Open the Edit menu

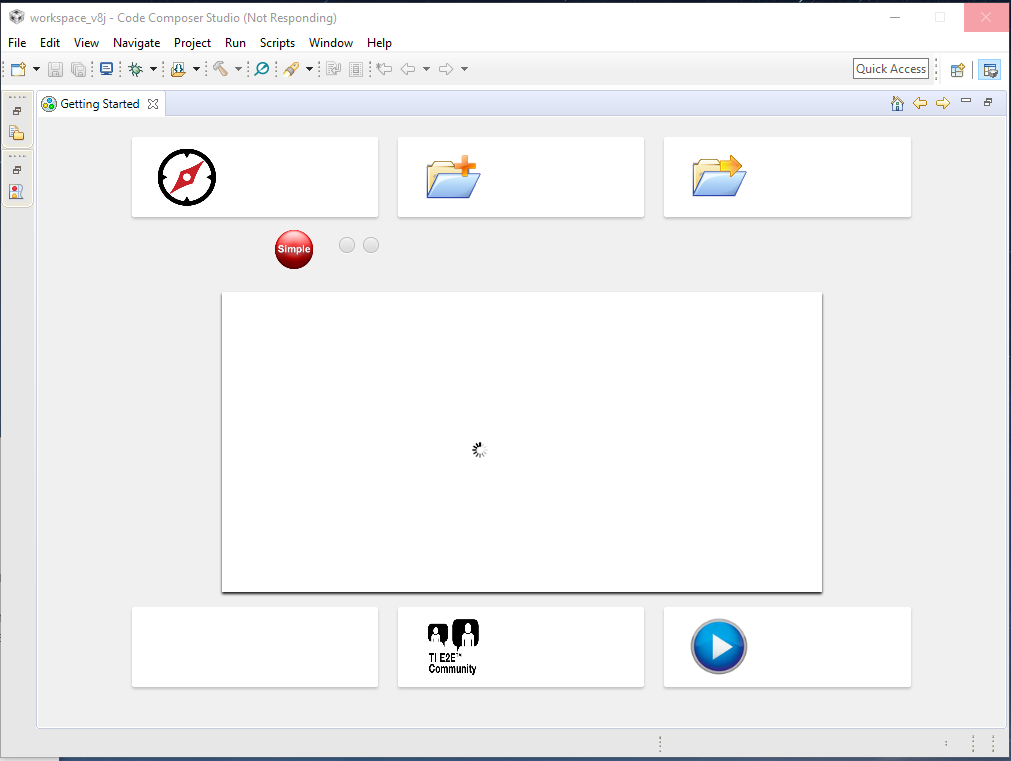50,43
